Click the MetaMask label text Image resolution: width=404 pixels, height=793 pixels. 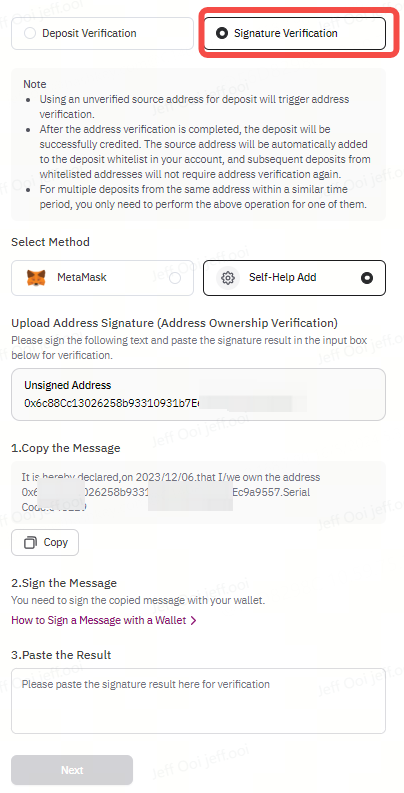point(82,277)
